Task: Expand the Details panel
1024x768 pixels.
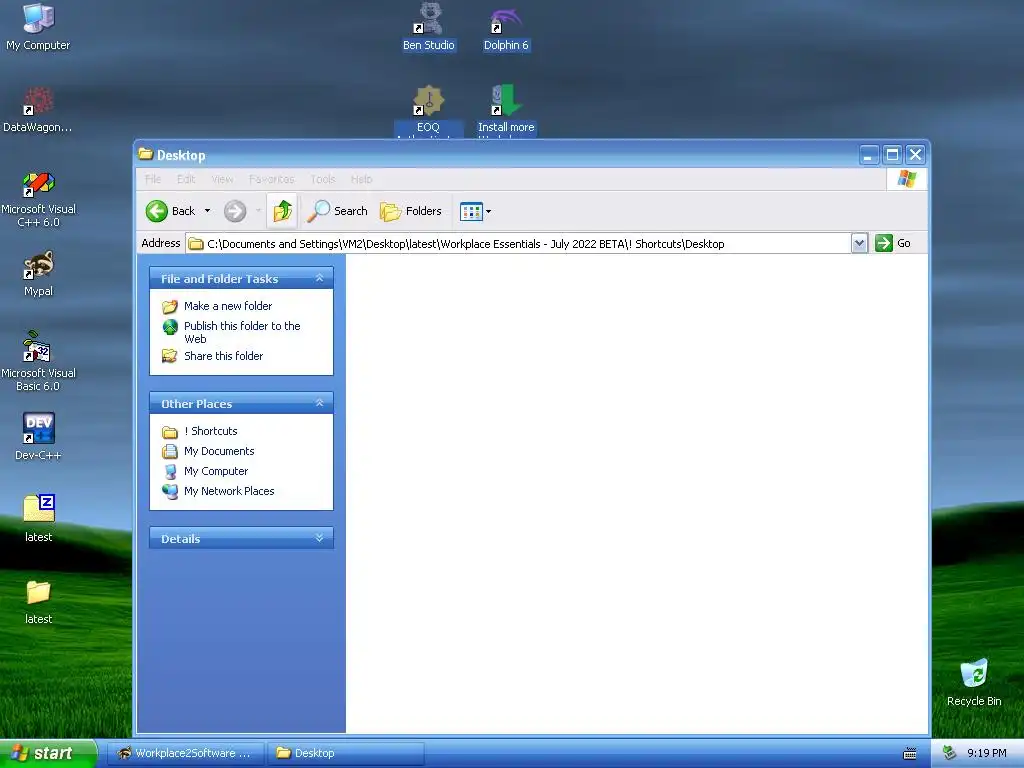Action: coord(319,538)
